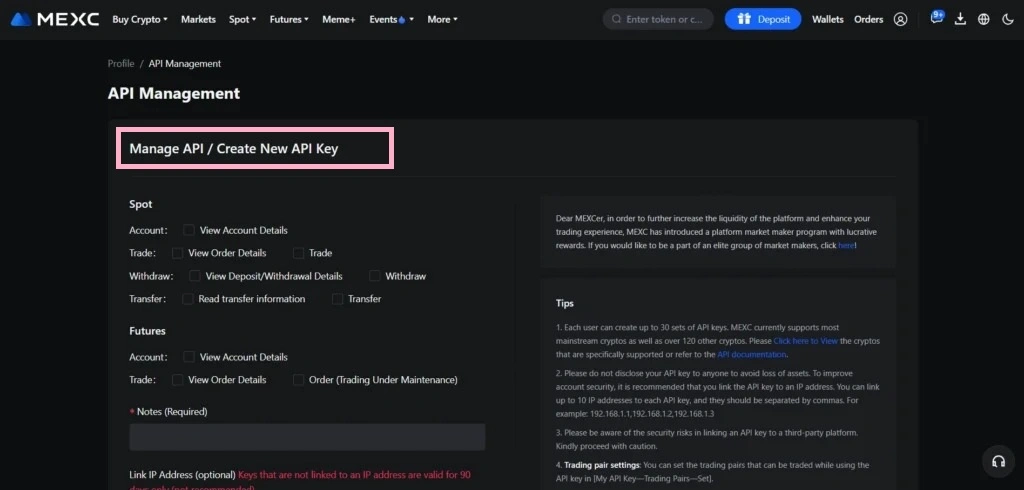The height and width of the screenshot is (490, 1024).
Task: Click the 'here' market maker link
Action: (846, 246)
